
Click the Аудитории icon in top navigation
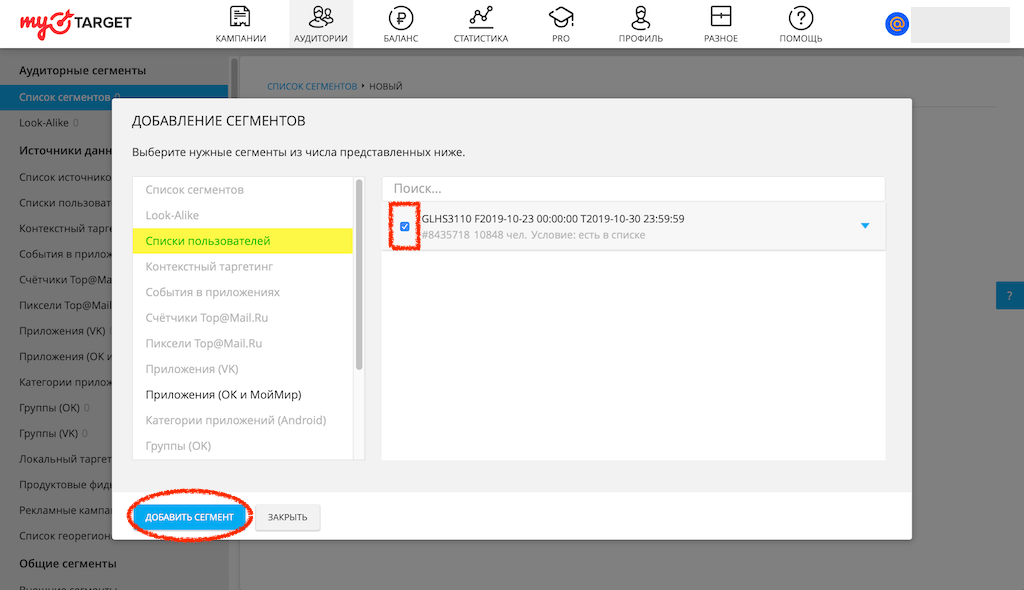click(321, 17)
